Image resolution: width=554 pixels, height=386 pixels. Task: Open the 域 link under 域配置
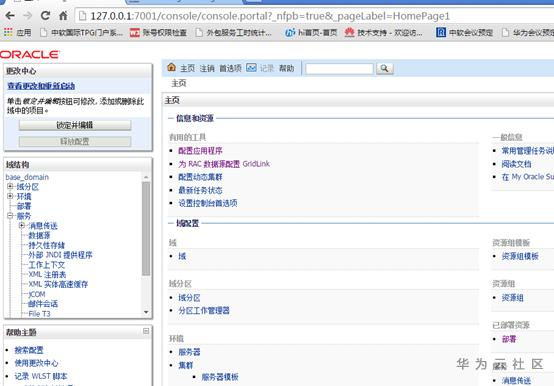pos(182,256)
